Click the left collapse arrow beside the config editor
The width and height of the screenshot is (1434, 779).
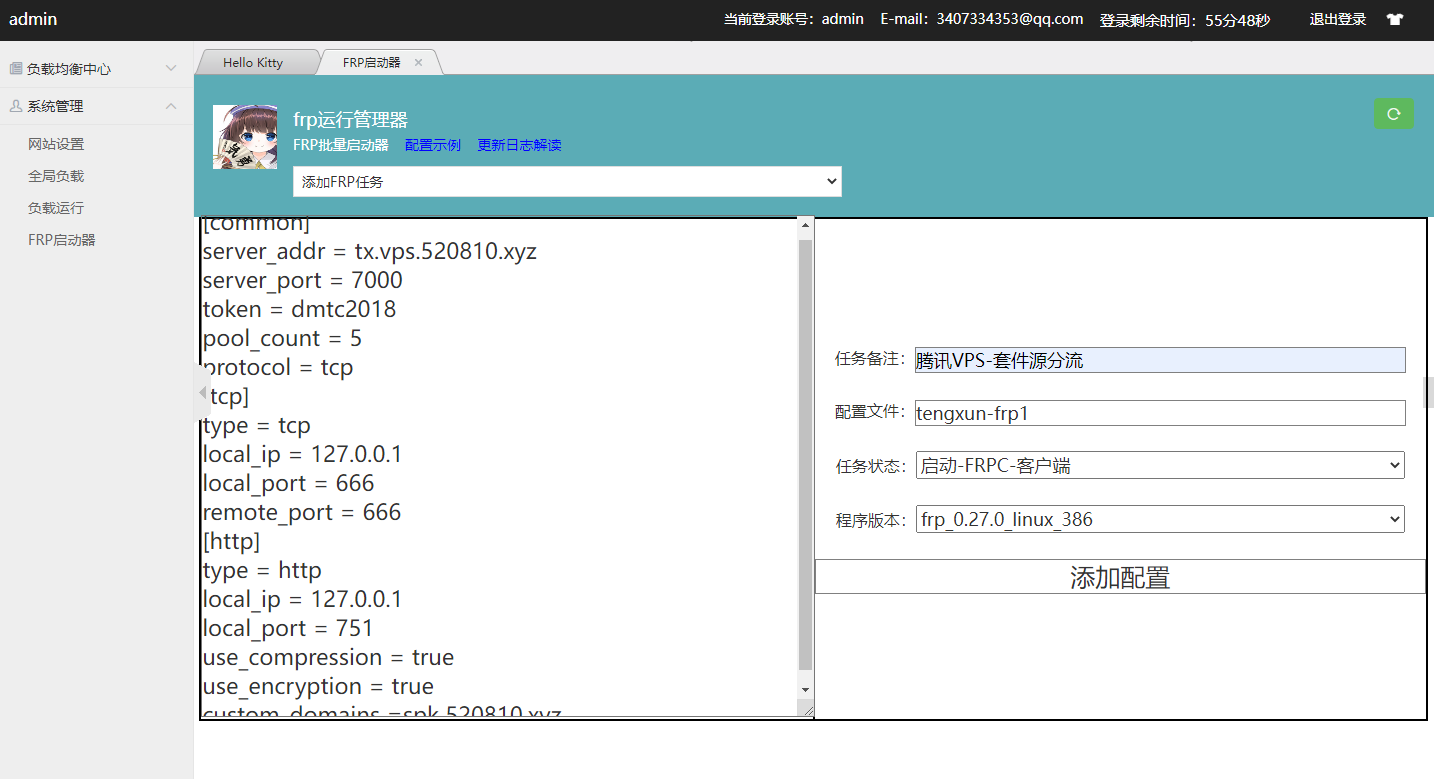pos(203,392)
